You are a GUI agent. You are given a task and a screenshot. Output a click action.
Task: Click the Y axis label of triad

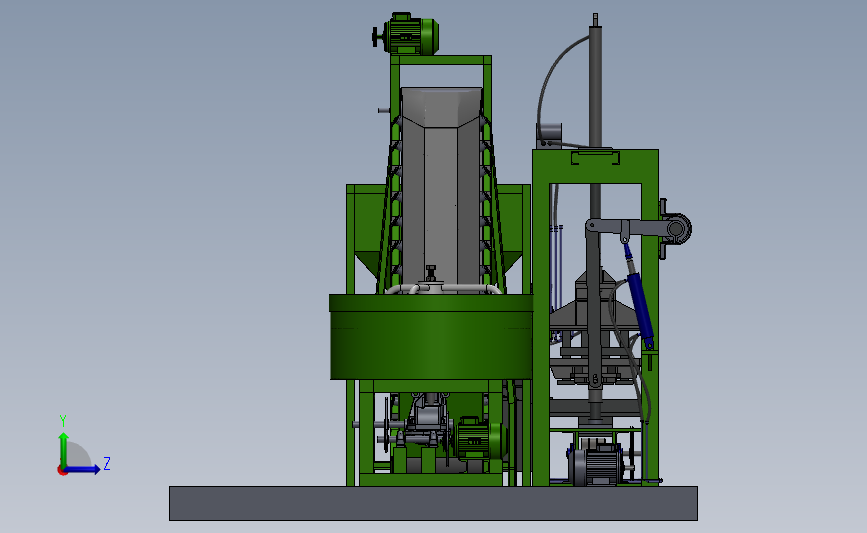click(x=63, y=421)
